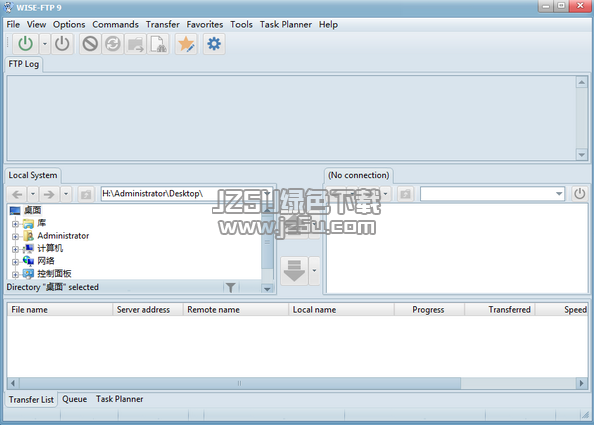
Task: Expand the 计算机 tree node
Action: (16, 249)
